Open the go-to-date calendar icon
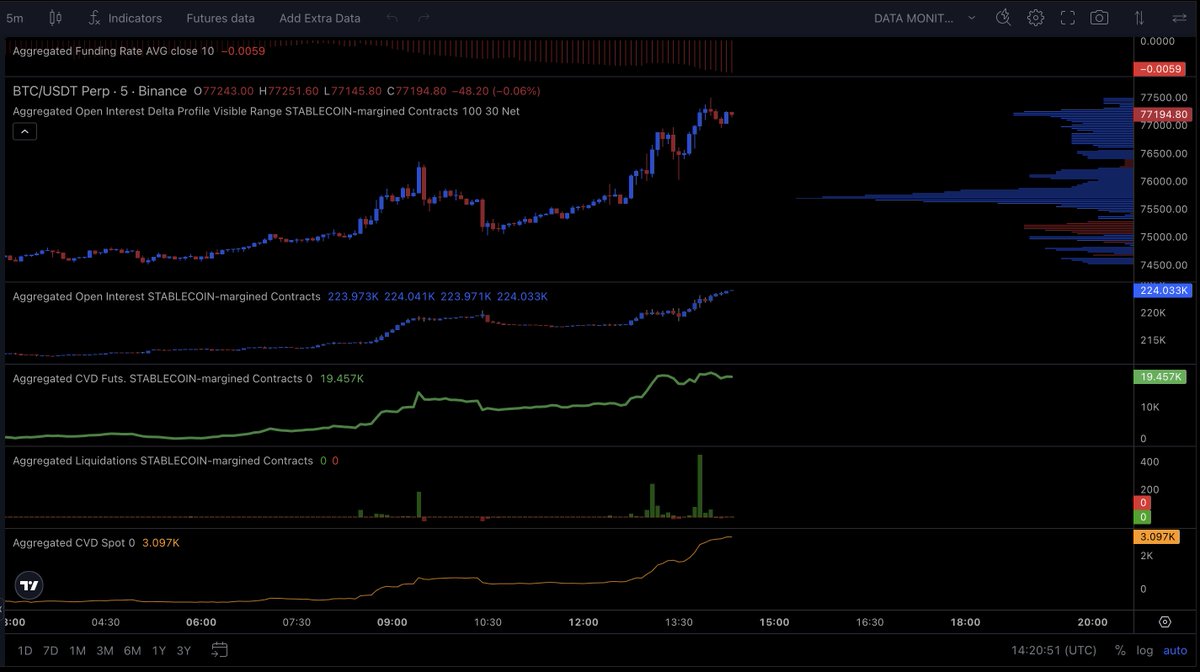 coord(220,650)
